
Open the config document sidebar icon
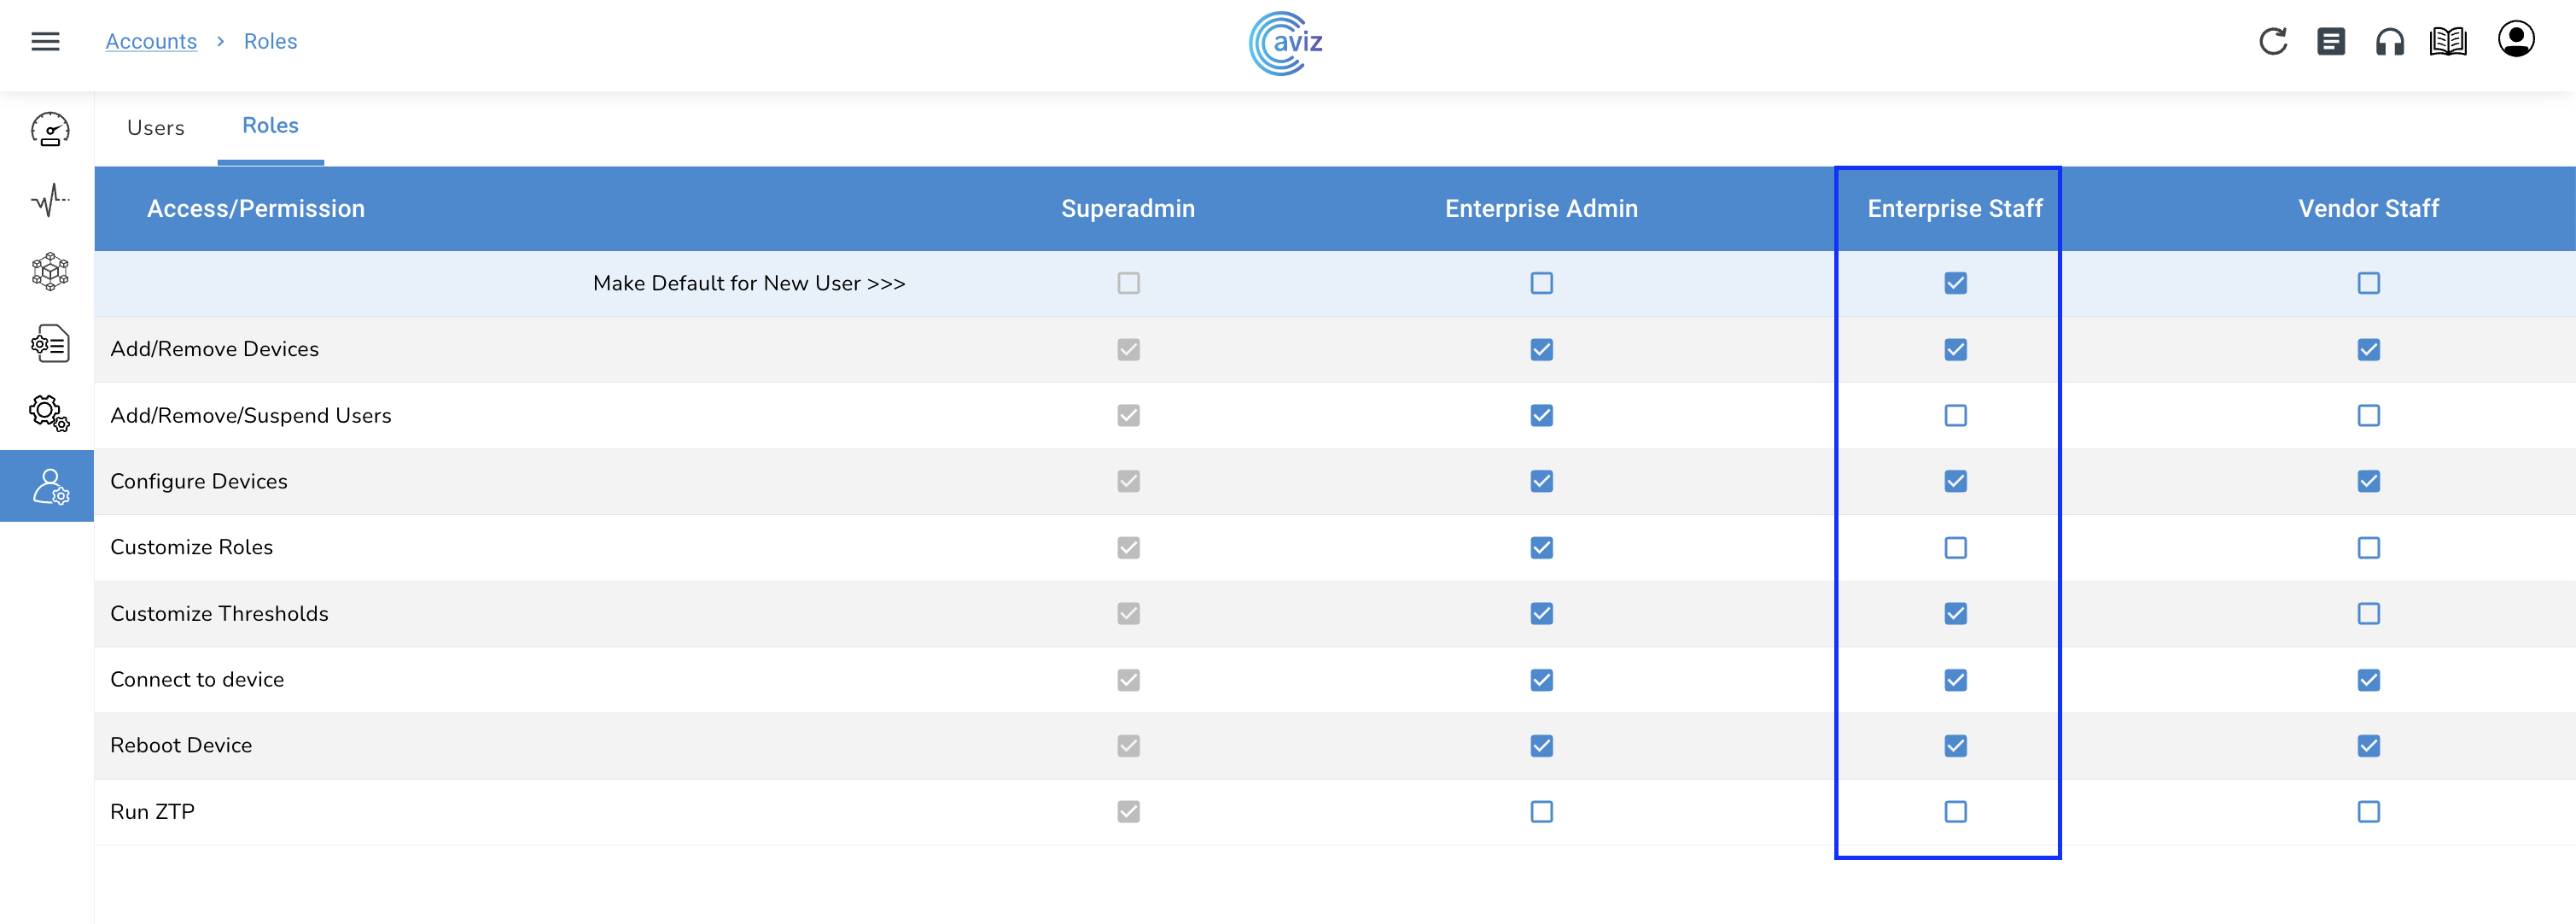[x=49, y=343]
